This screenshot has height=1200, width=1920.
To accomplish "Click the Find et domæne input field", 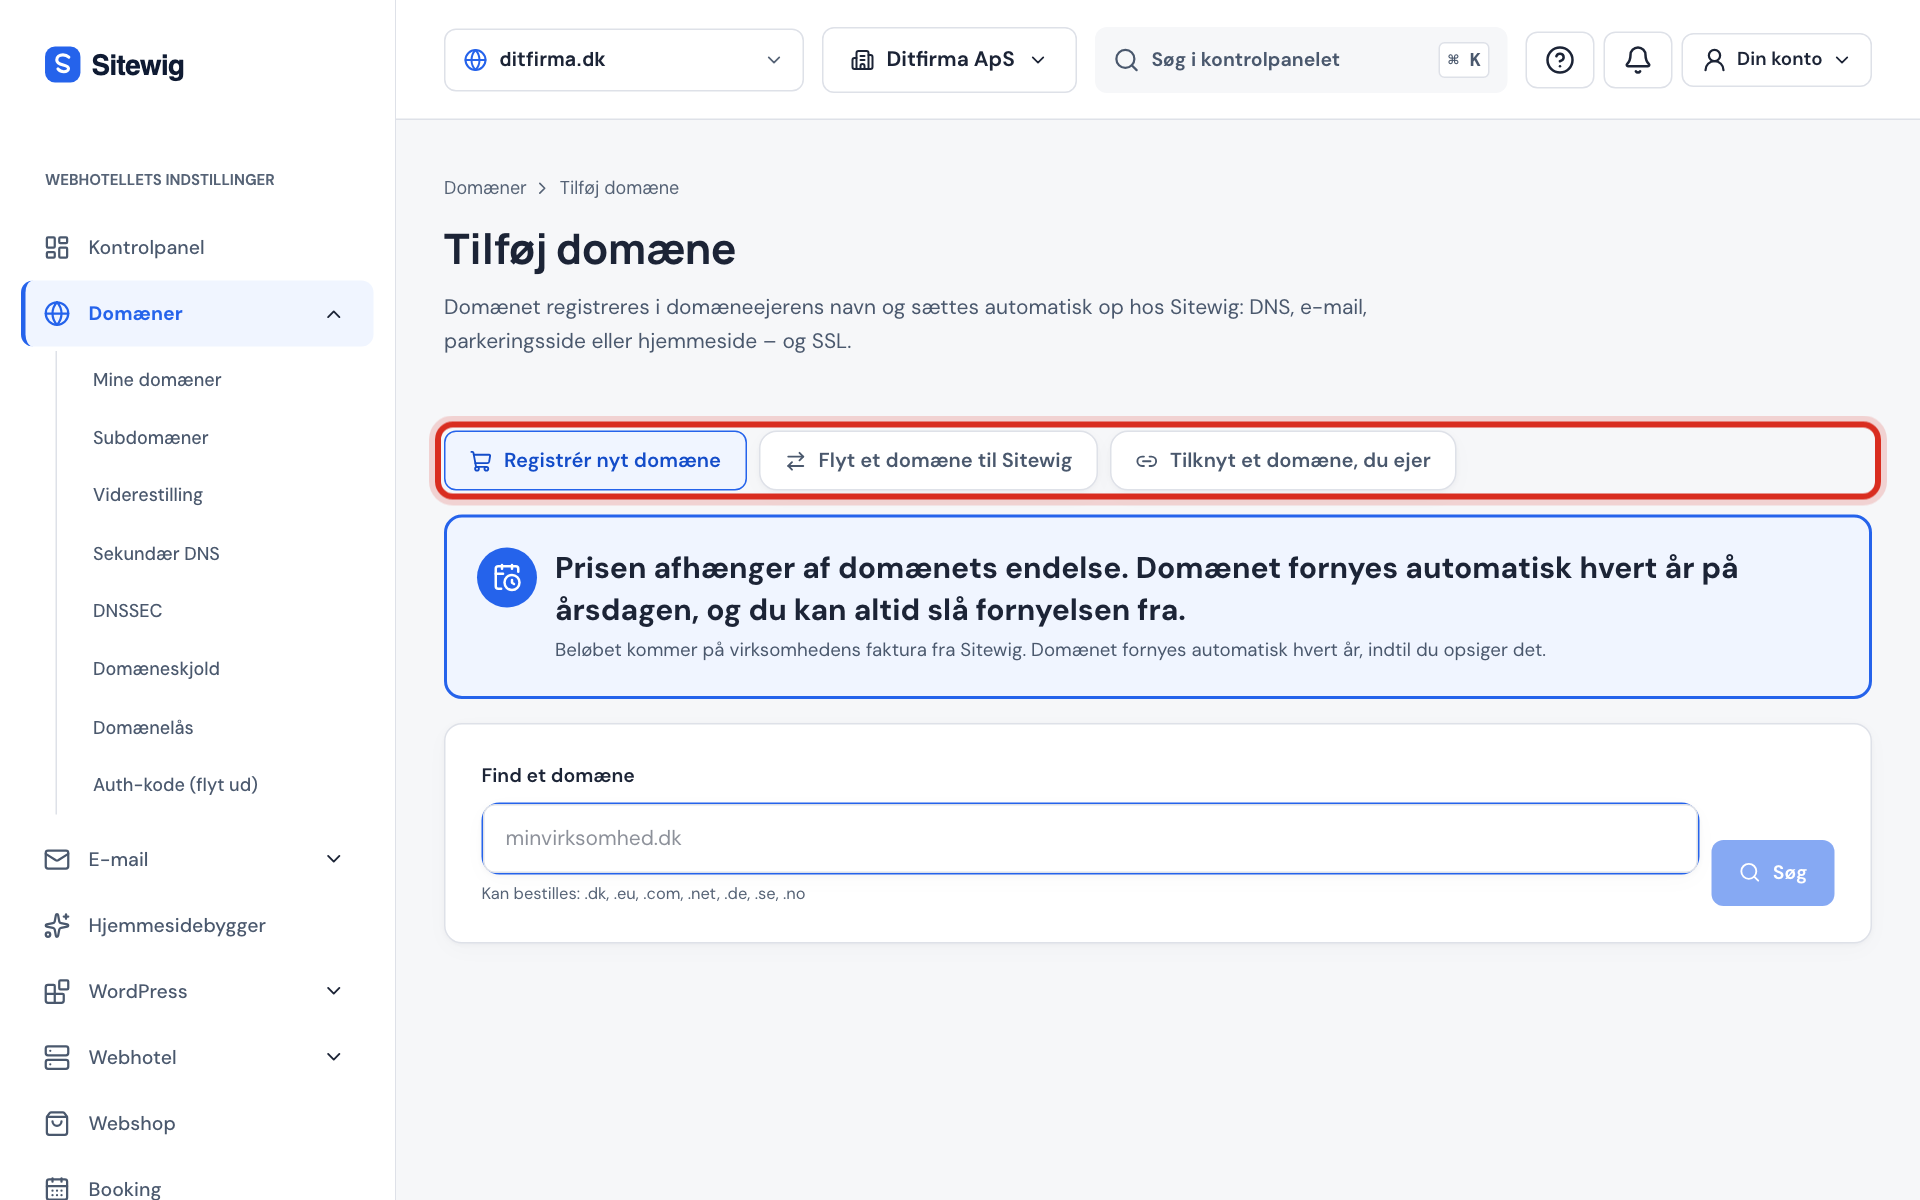I will point(1090,838).
